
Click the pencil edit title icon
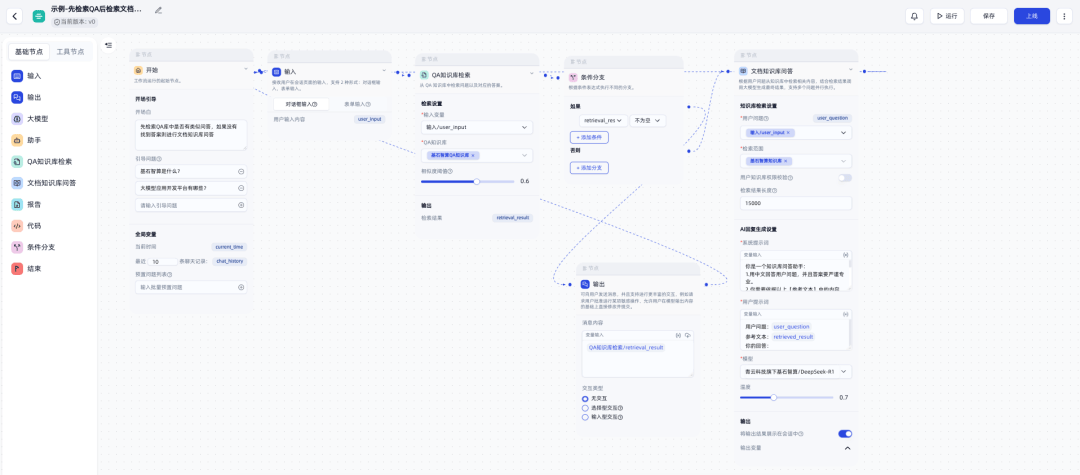[x=158, y=10]
